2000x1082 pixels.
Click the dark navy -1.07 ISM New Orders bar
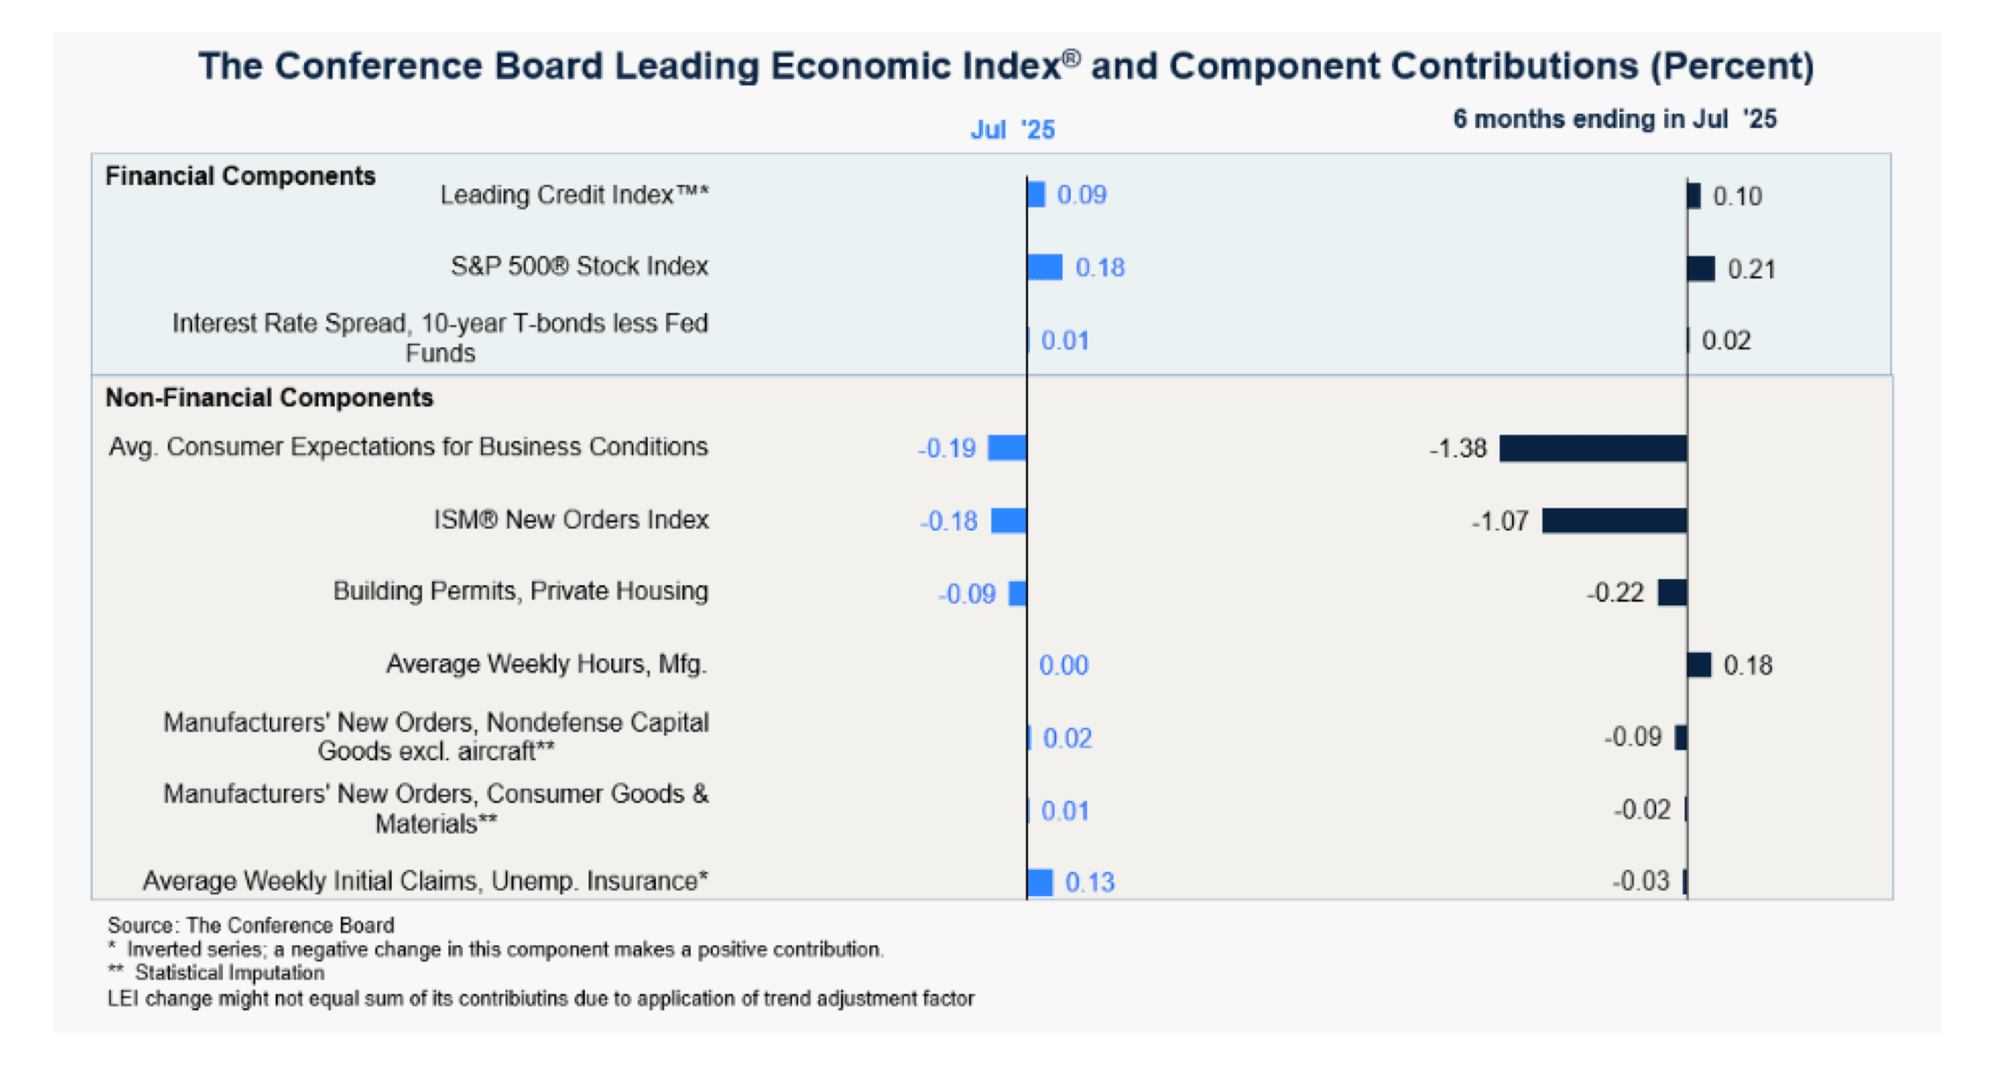(1614, 520)
